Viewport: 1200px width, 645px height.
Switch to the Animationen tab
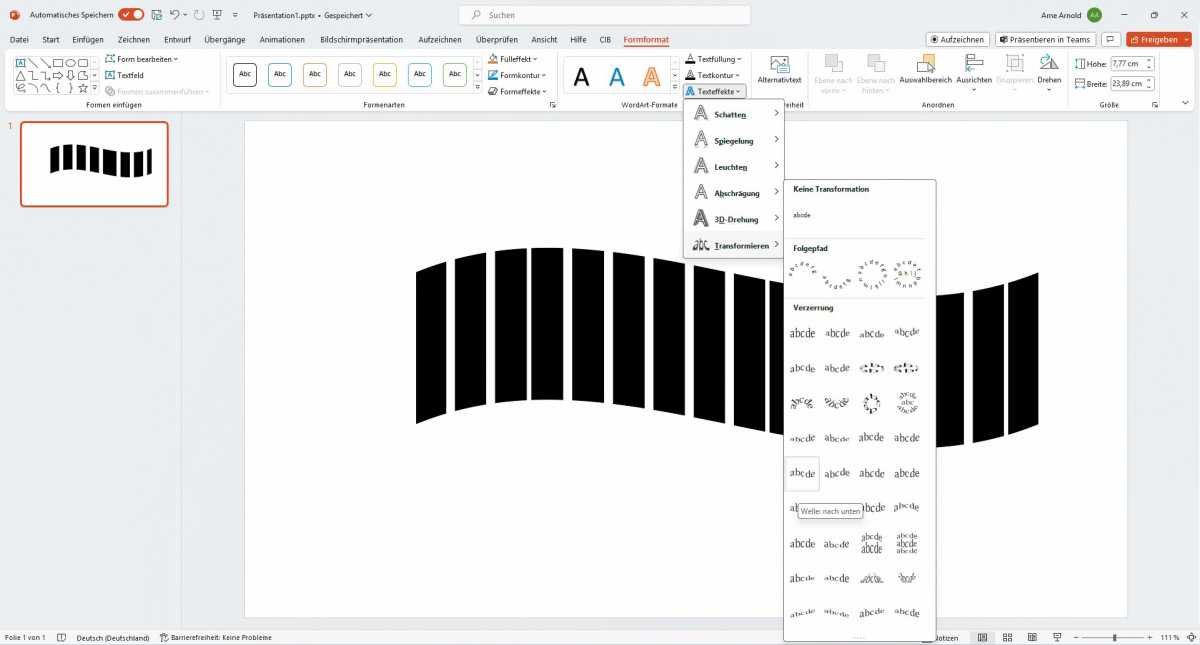(282, 39)
